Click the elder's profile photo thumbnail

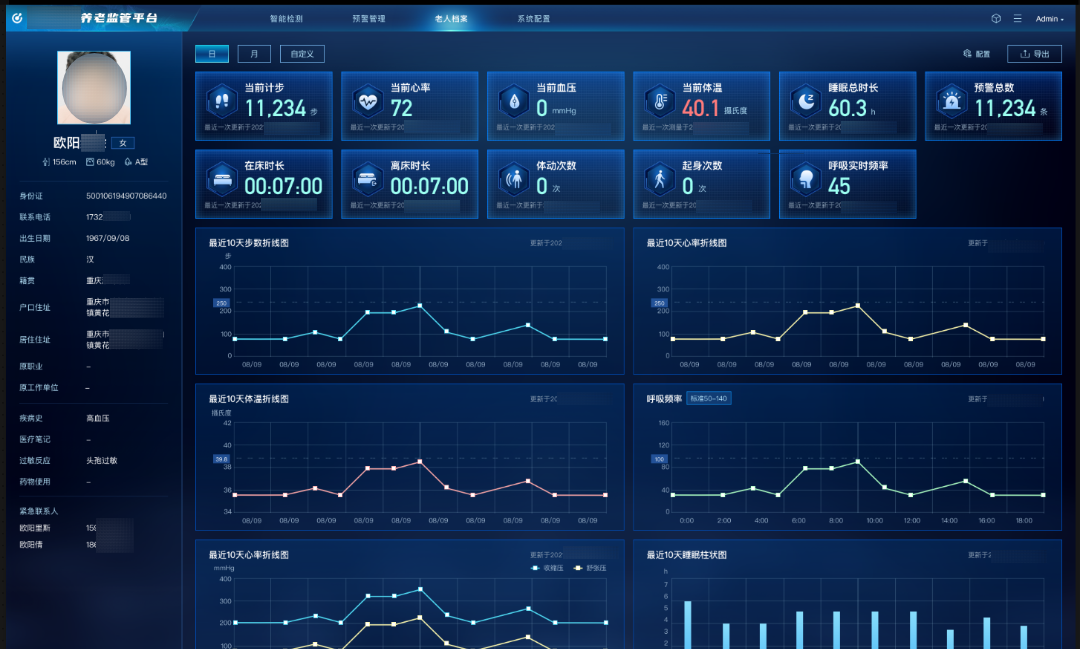(x=94, y=87)
